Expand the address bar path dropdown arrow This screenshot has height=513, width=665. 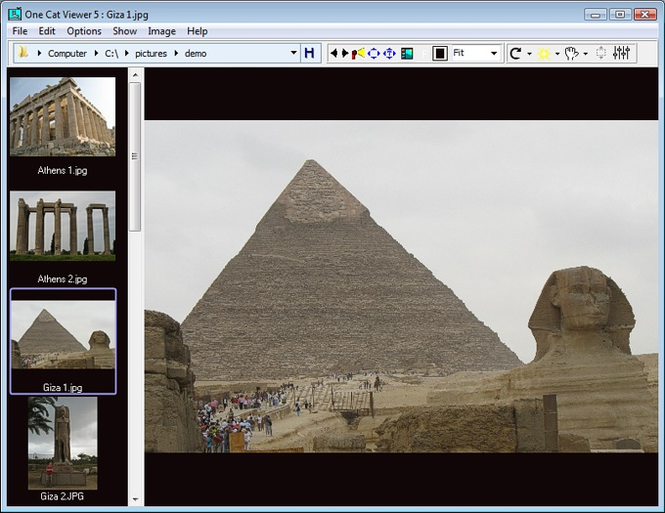[x=294, y=53]
